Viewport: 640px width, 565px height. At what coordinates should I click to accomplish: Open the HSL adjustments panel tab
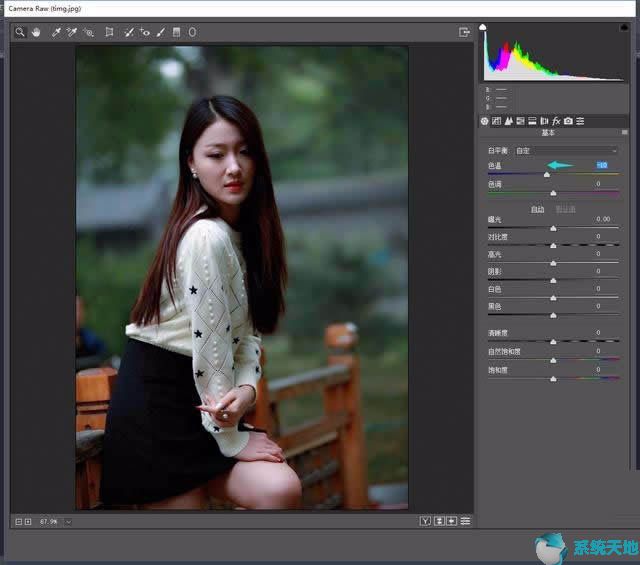coord(520,121)
